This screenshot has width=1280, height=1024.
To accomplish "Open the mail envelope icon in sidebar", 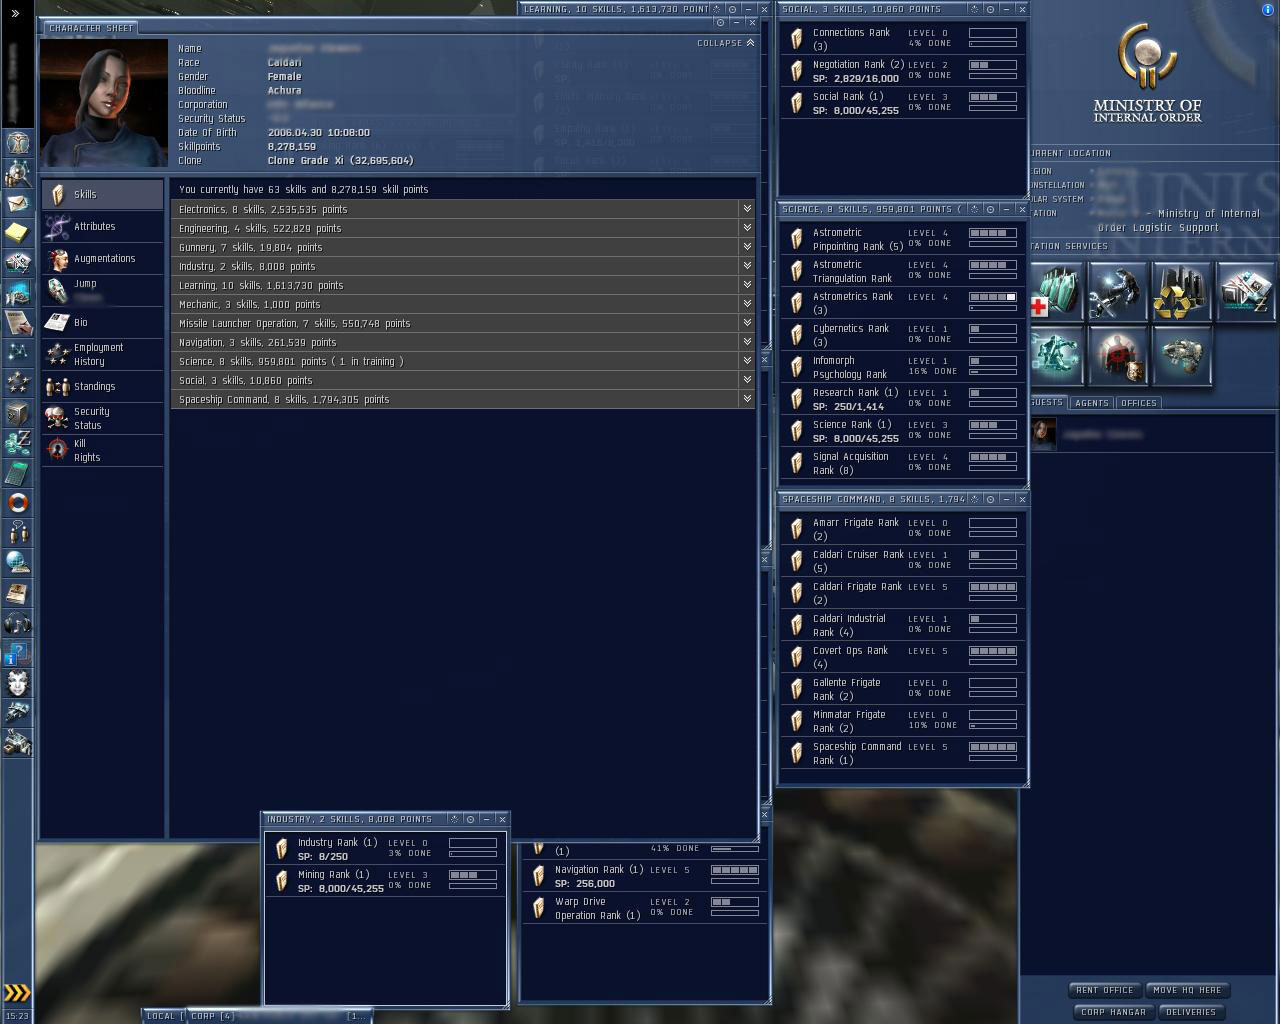I will pos(18,202).
